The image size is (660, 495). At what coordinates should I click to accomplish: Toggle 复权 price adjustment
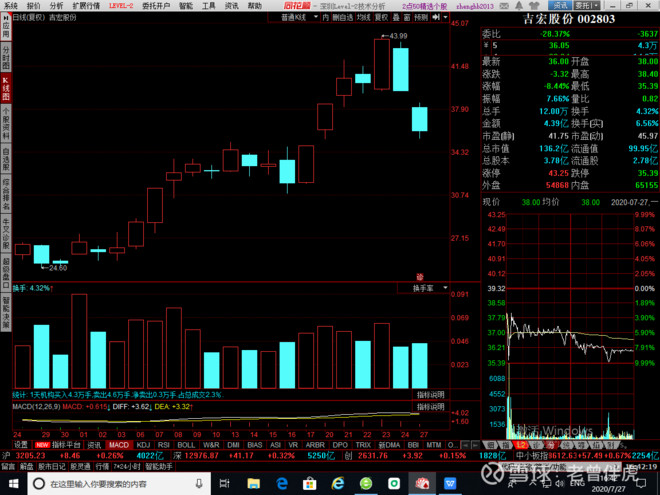click(381, 17)
